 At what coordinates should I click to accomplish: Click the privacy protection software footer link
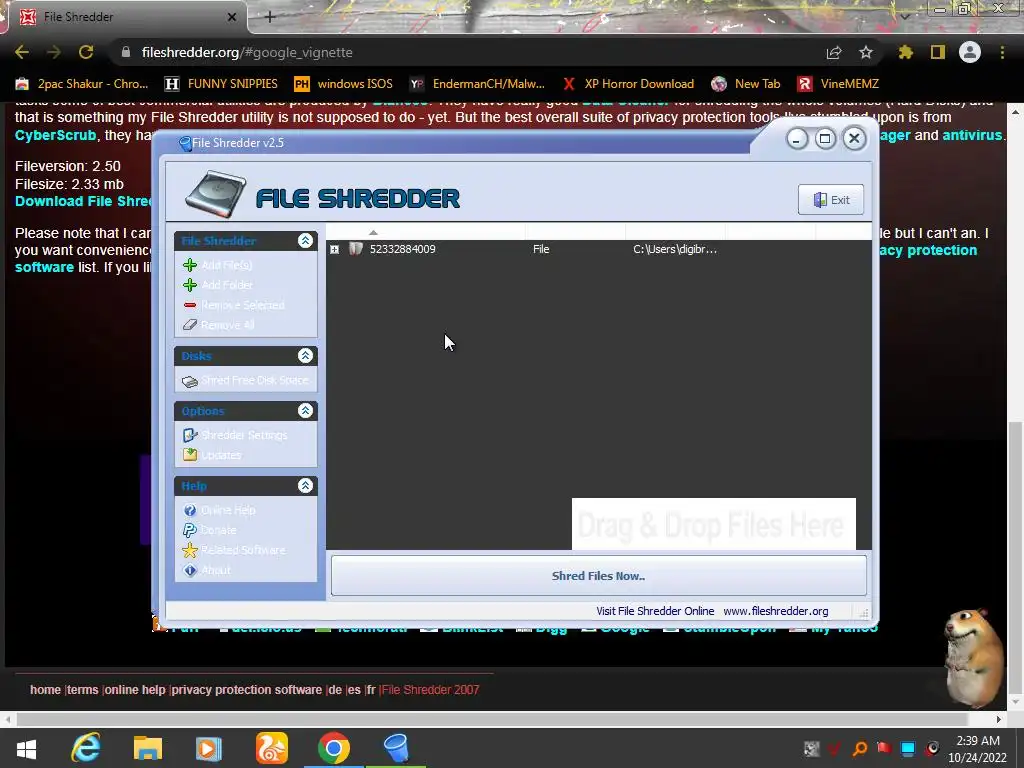247,690
